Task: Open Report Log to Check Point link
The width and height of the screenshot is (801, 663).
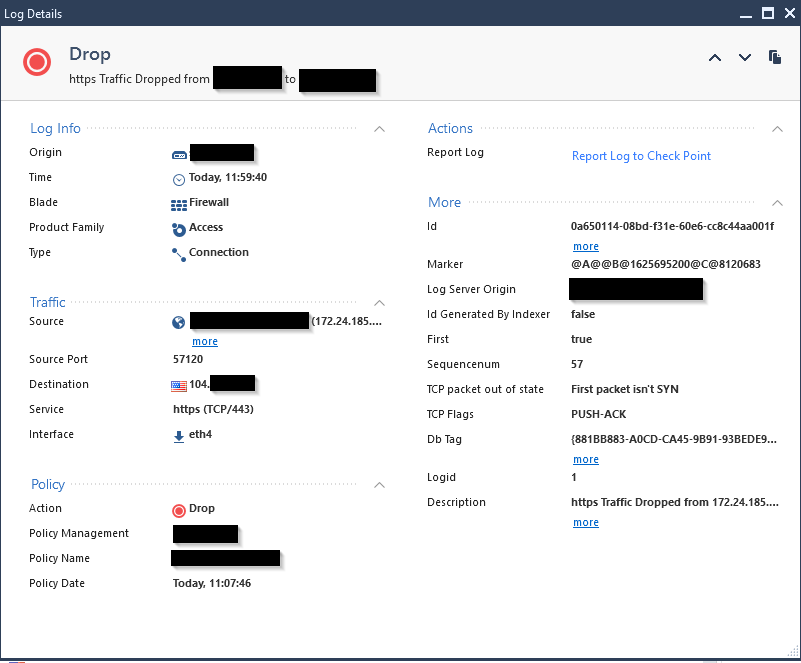Action: [x=641, y=156]
